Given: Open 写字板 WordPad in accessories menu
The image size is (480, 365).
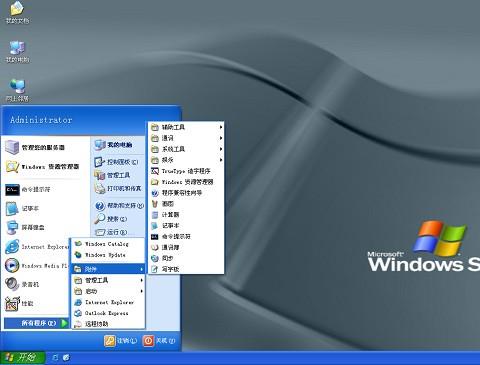Looking at the screenshot, I should click(x=186, y=269).
